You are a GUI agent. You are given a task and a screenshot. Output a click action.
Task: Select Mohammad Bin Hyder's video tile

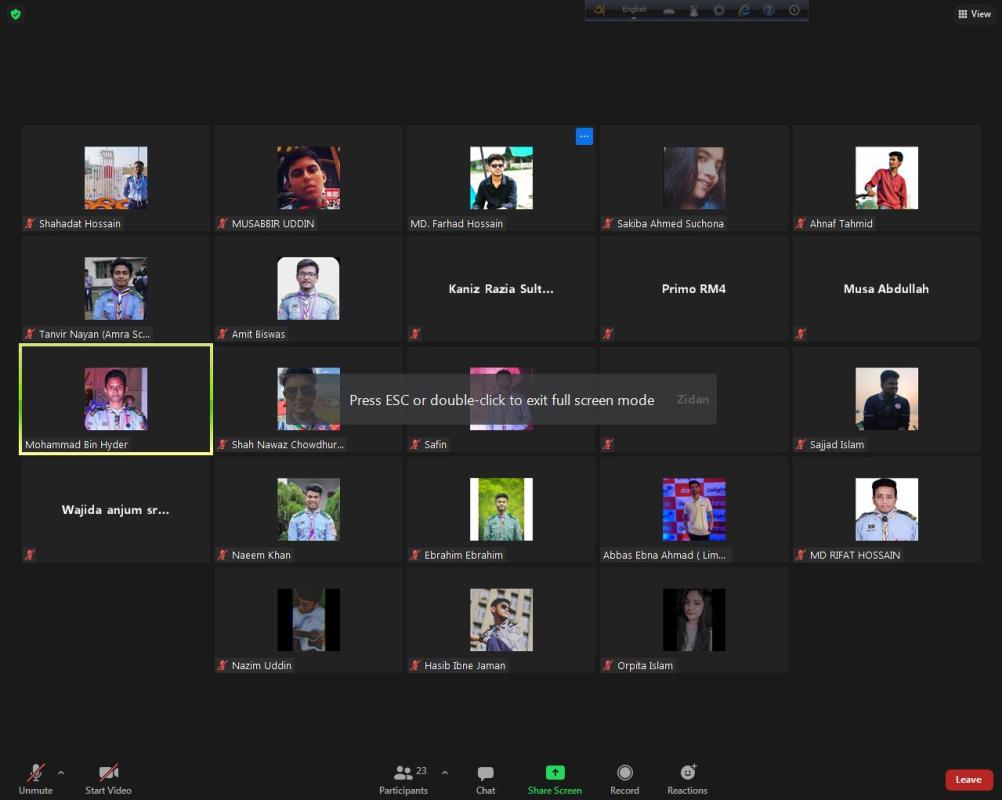point(115,398)
